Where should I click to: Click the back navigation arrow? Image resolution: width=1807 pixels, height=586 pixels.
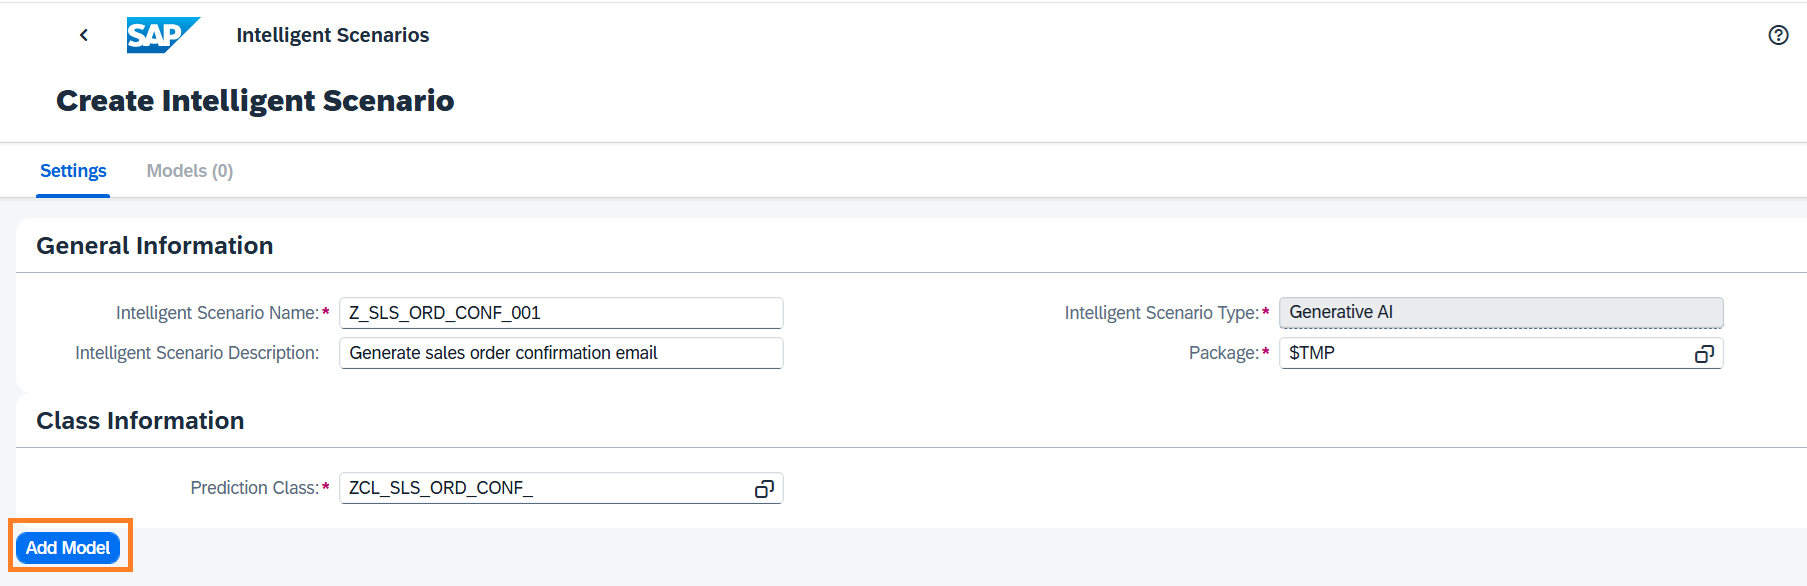[84, 35]
